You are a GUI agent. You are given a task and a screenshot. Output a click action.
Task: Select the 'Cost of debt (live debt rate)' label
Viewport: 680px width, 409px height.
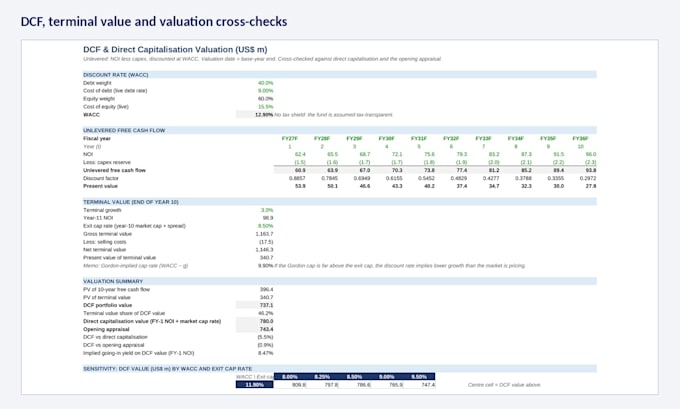(115, 91)
